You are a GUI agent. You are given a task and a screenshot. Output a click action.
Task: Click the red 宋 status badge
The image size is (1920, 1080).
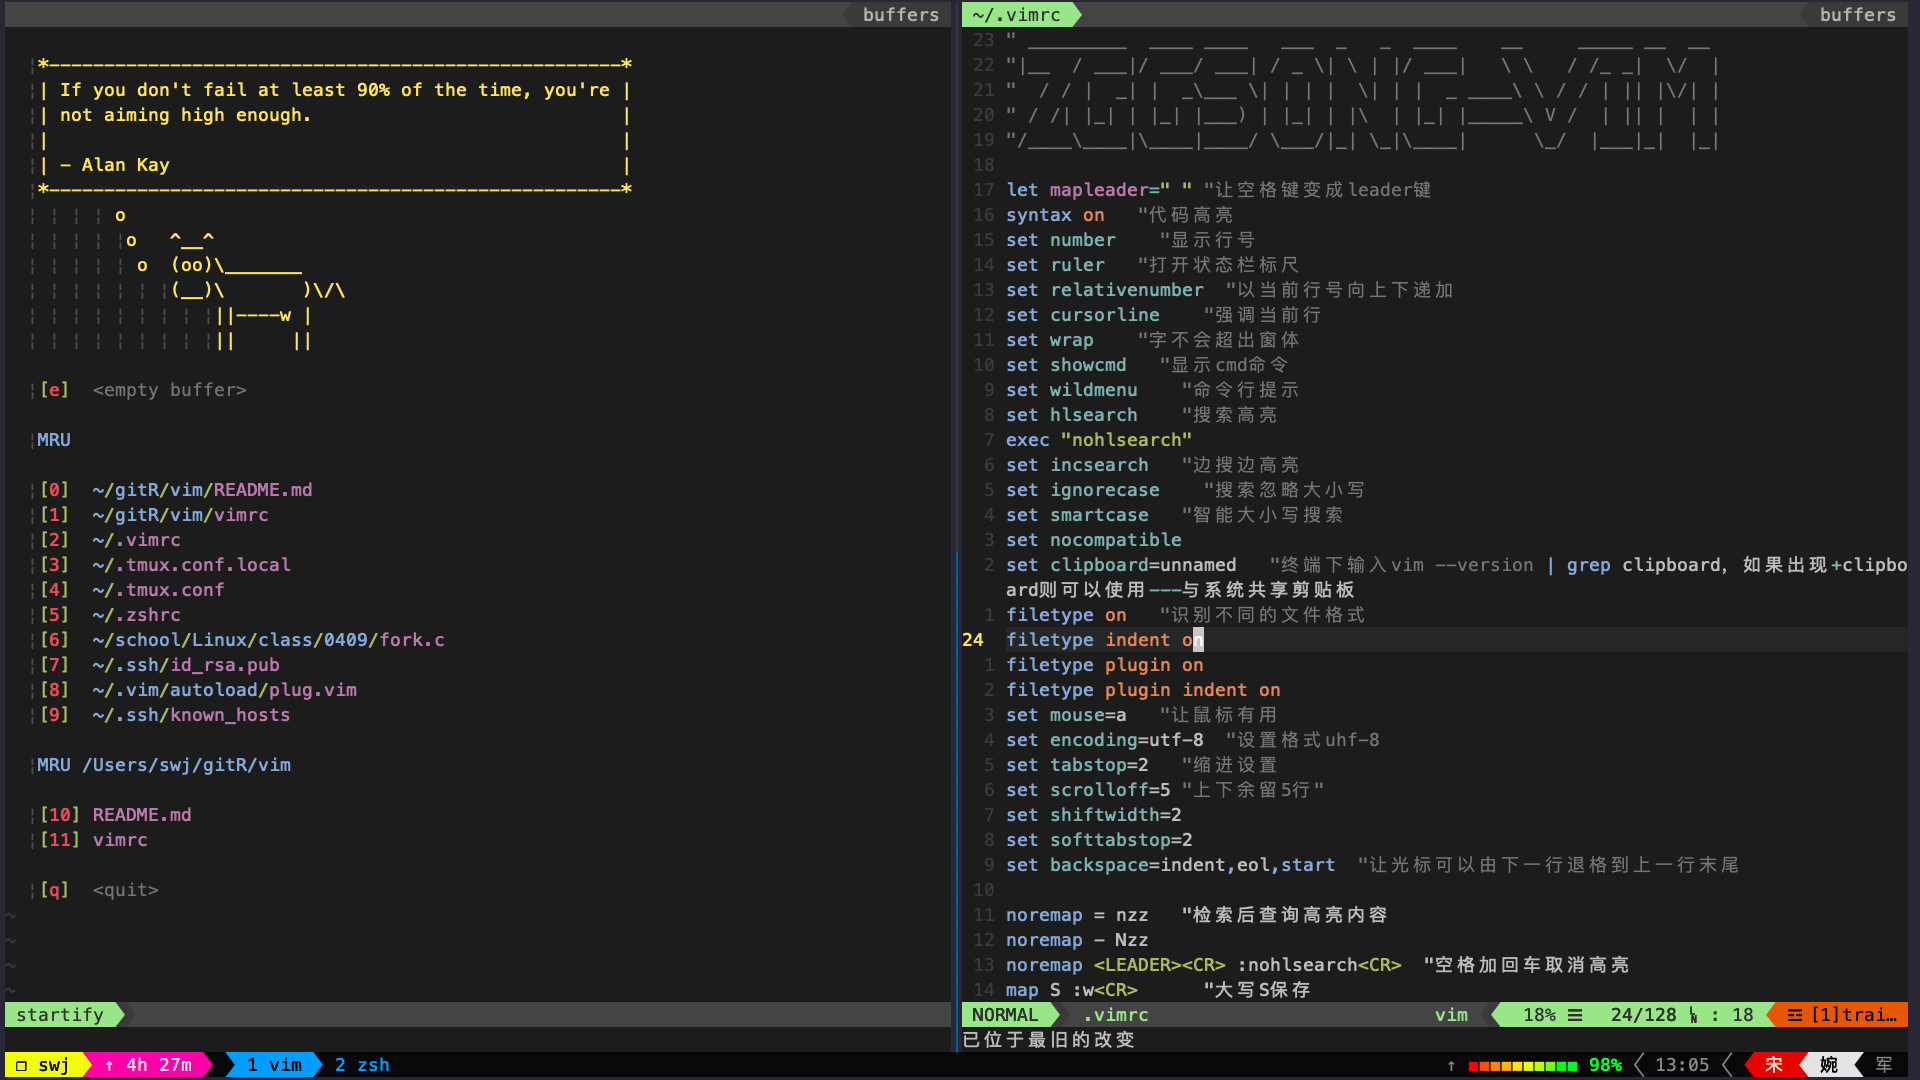1773,1065
